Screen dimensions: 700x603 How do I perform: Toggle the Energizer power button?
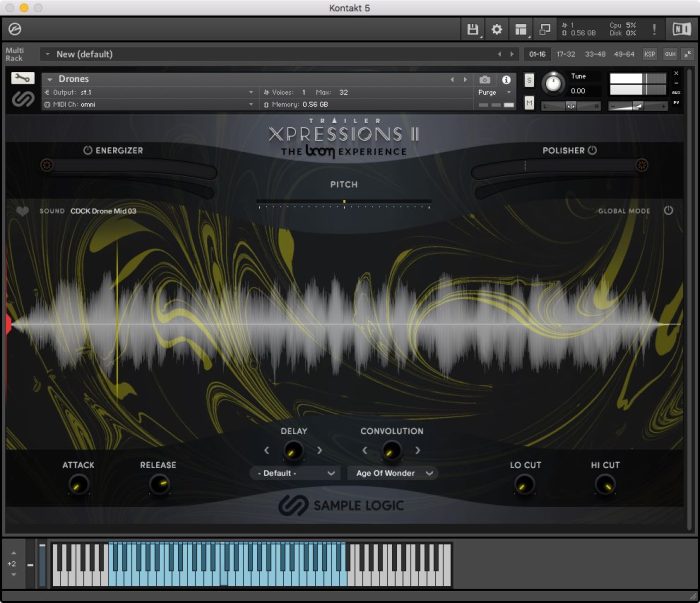point(88,150)
